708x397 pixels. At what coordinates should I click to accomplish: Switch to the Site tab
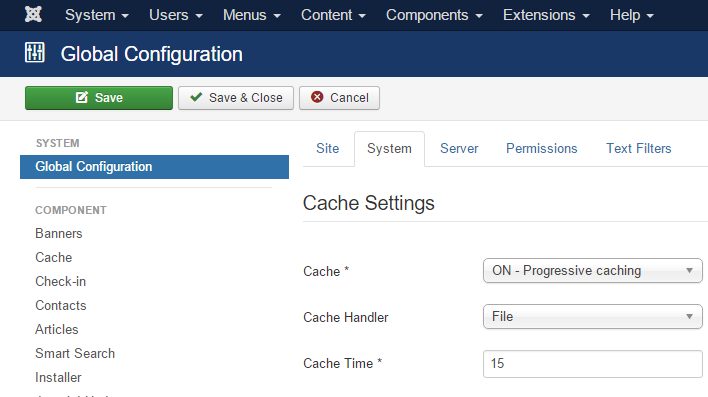[x=327, y=149]
